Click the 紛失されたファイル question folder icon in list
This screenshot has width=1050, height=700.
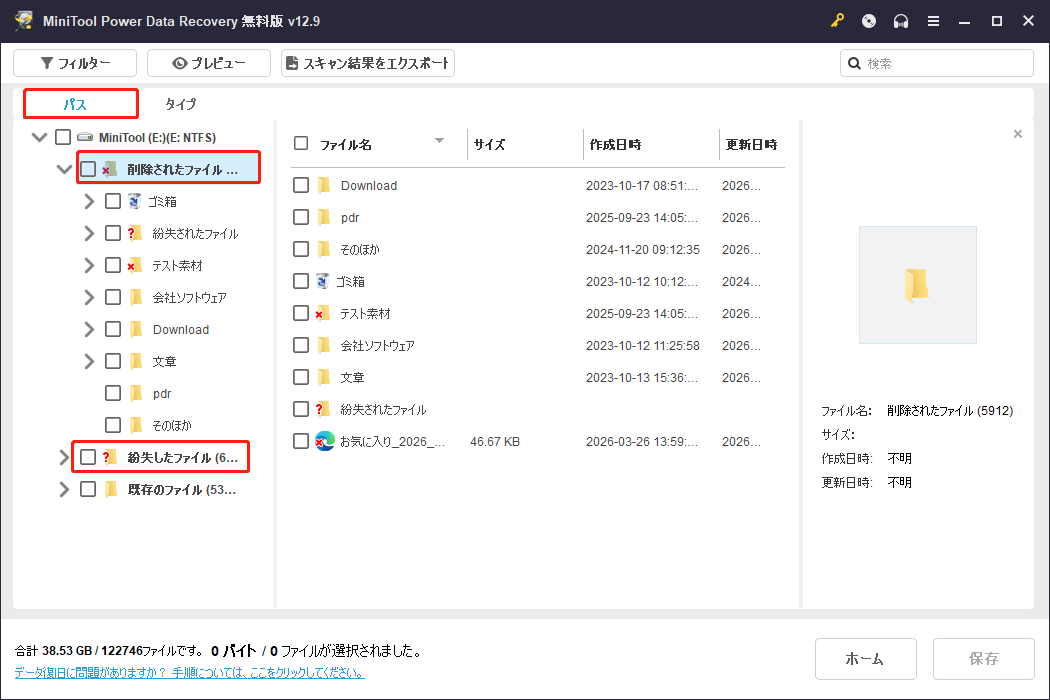323,409
